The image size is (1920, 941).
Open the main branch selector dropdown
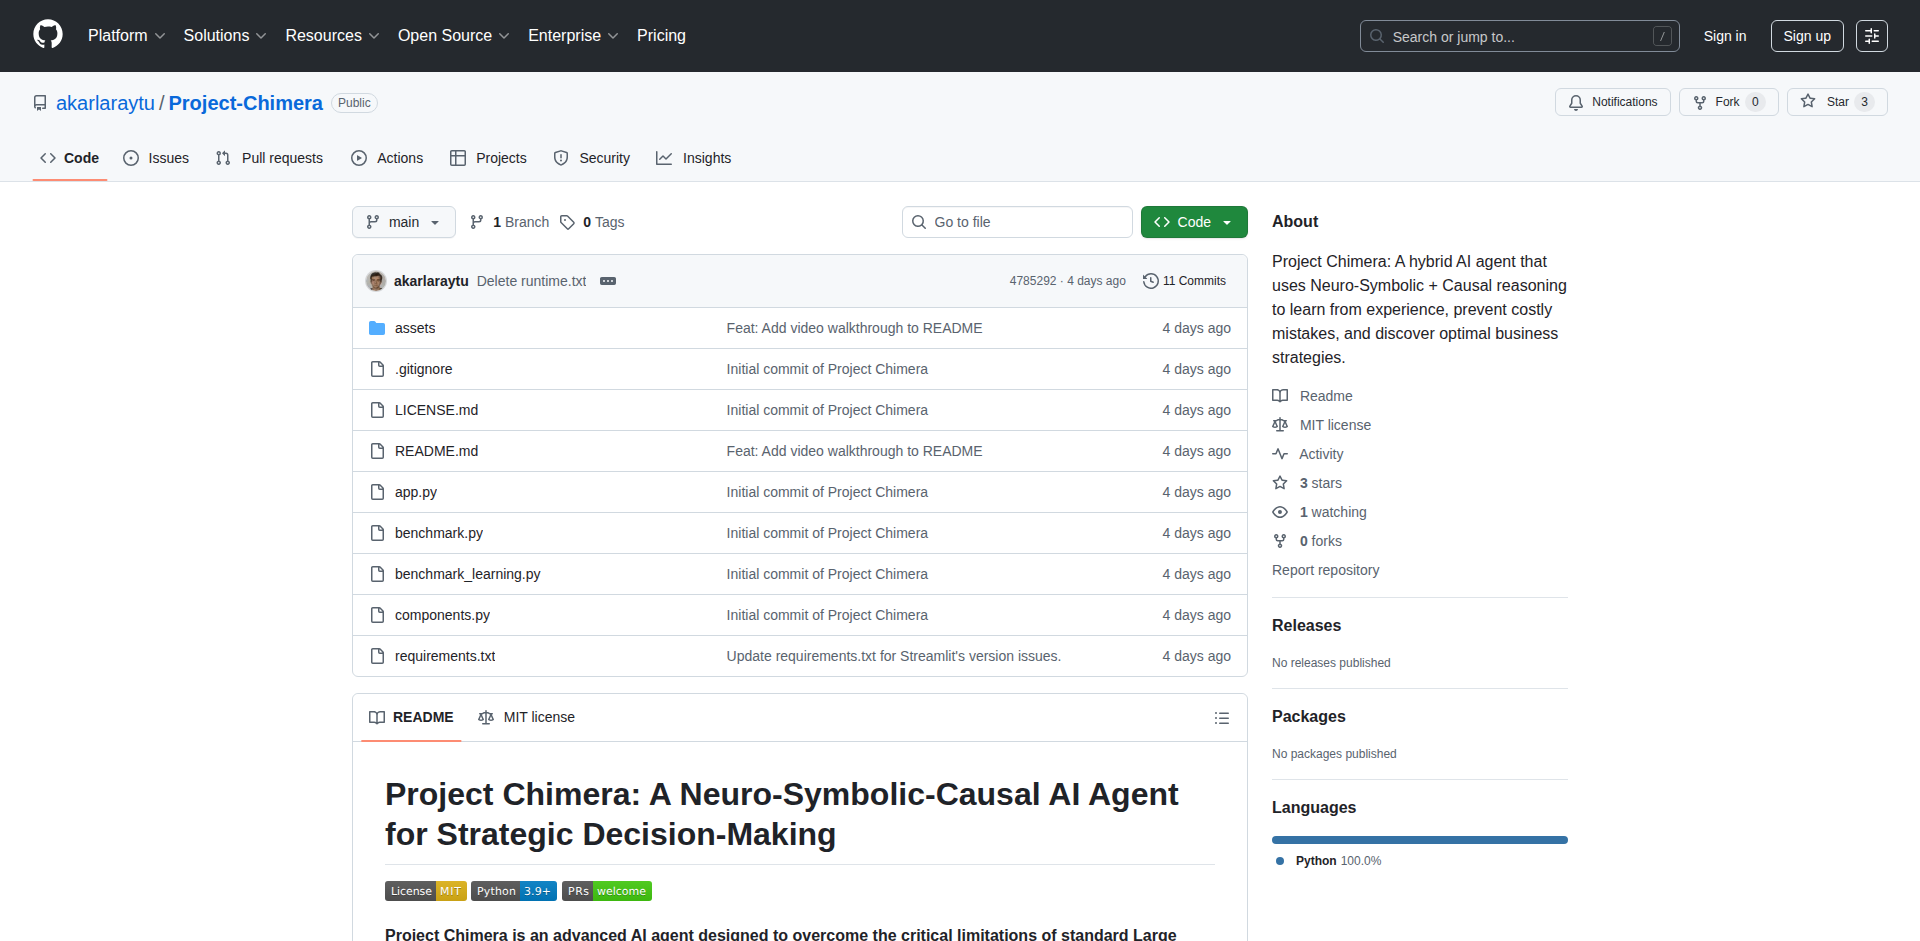[x=404, y=222]
